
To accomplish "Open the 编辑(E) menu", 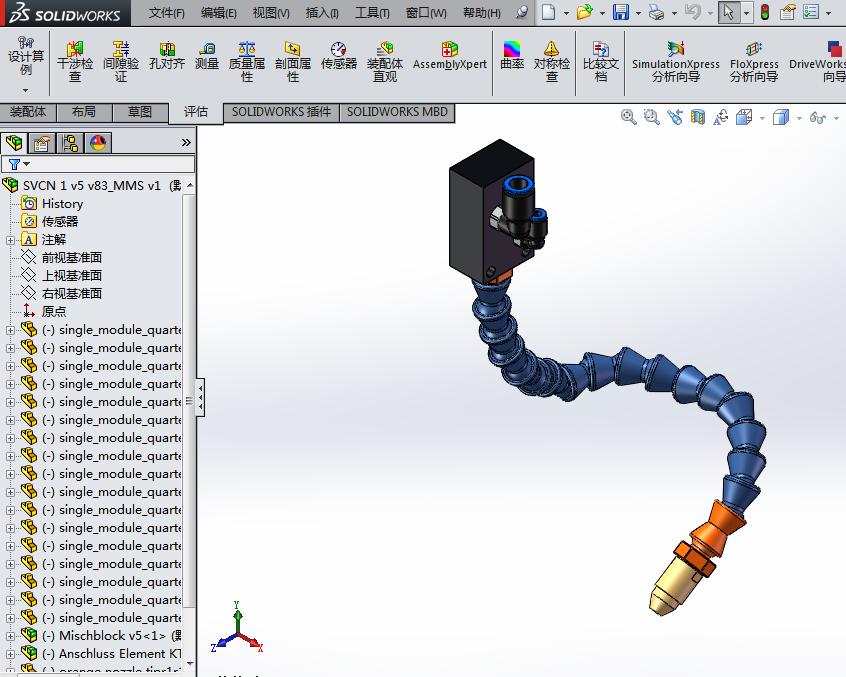I will tap(219, 12).
